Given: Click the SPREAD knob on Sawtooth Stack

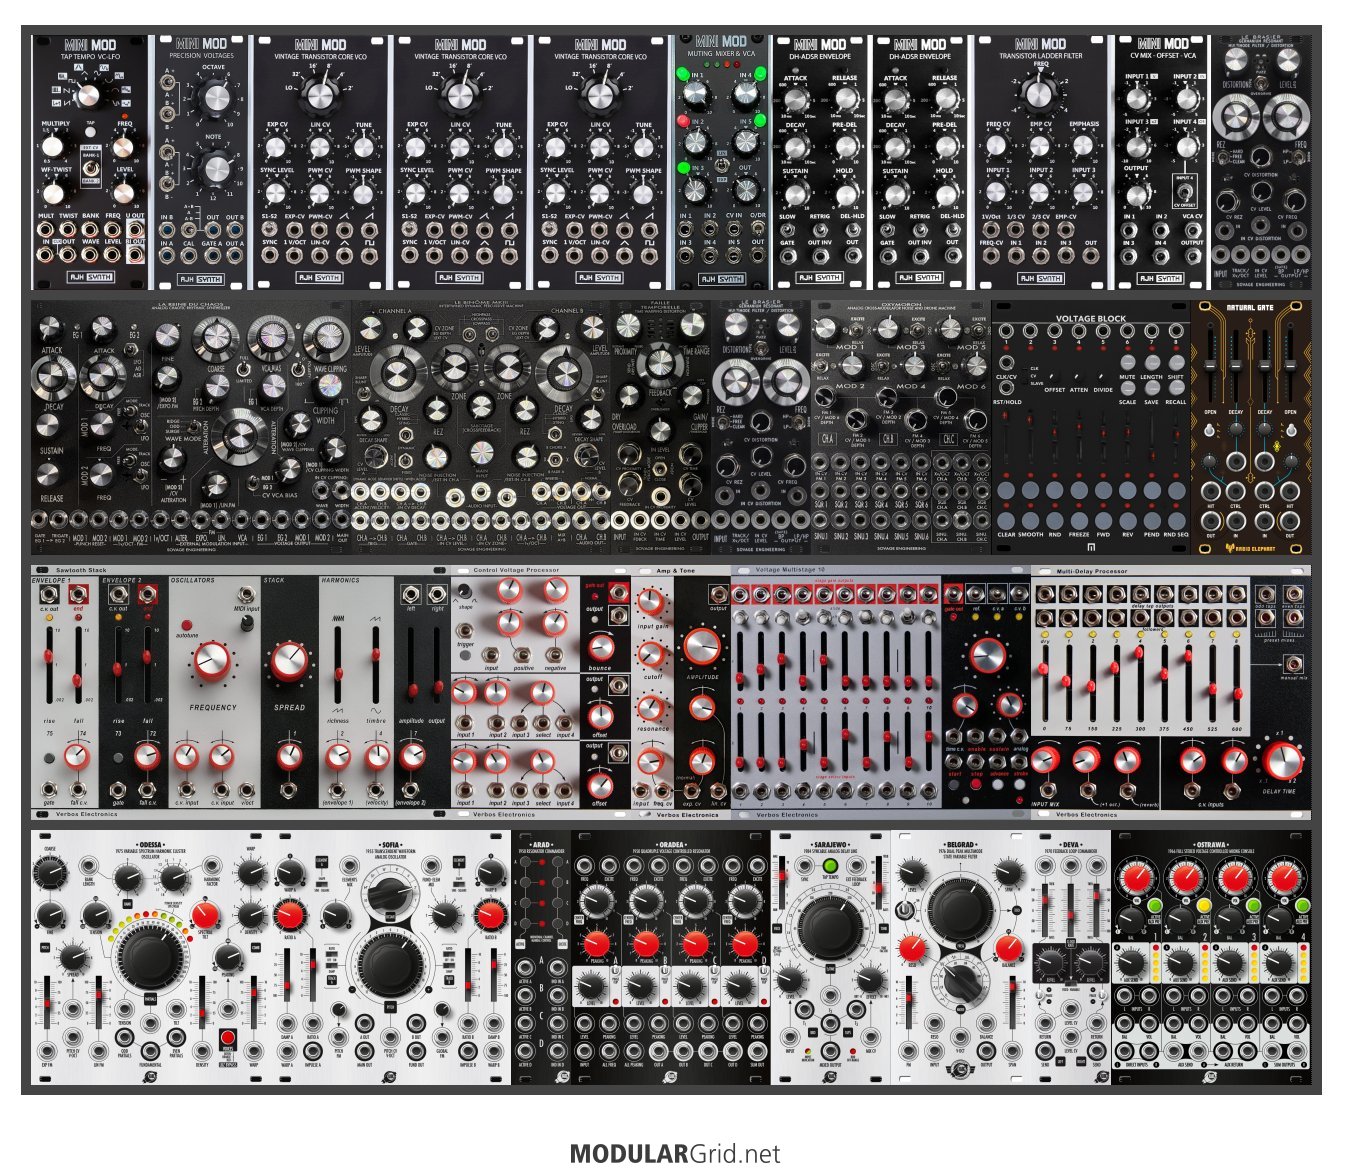Looking at the screenshot, I should pos(289,662).
